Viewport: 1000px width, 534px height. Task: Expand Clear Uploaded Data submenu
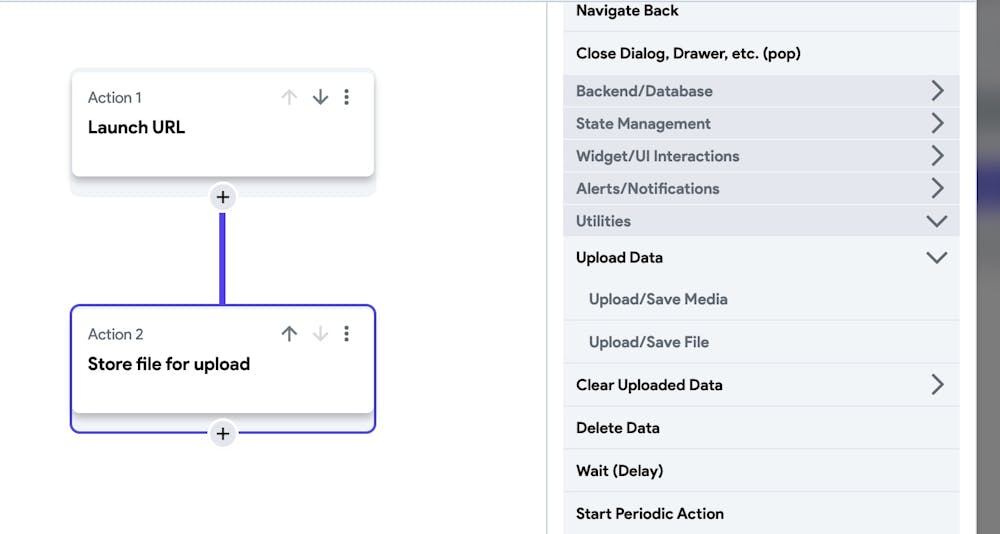pyautogui.click(x=936, y=385)
